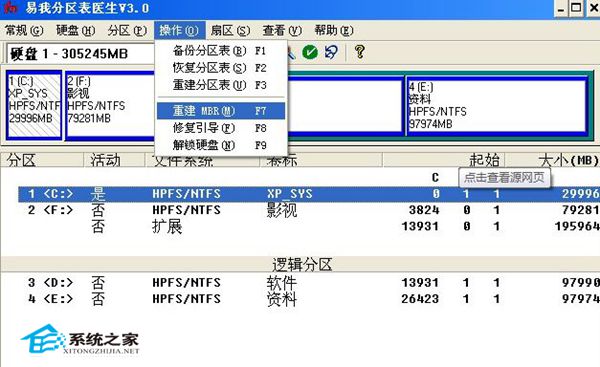Choose 恢复分区表(S) F2 menu entry
Screen dimensions: 600x367
click(221, 68)
